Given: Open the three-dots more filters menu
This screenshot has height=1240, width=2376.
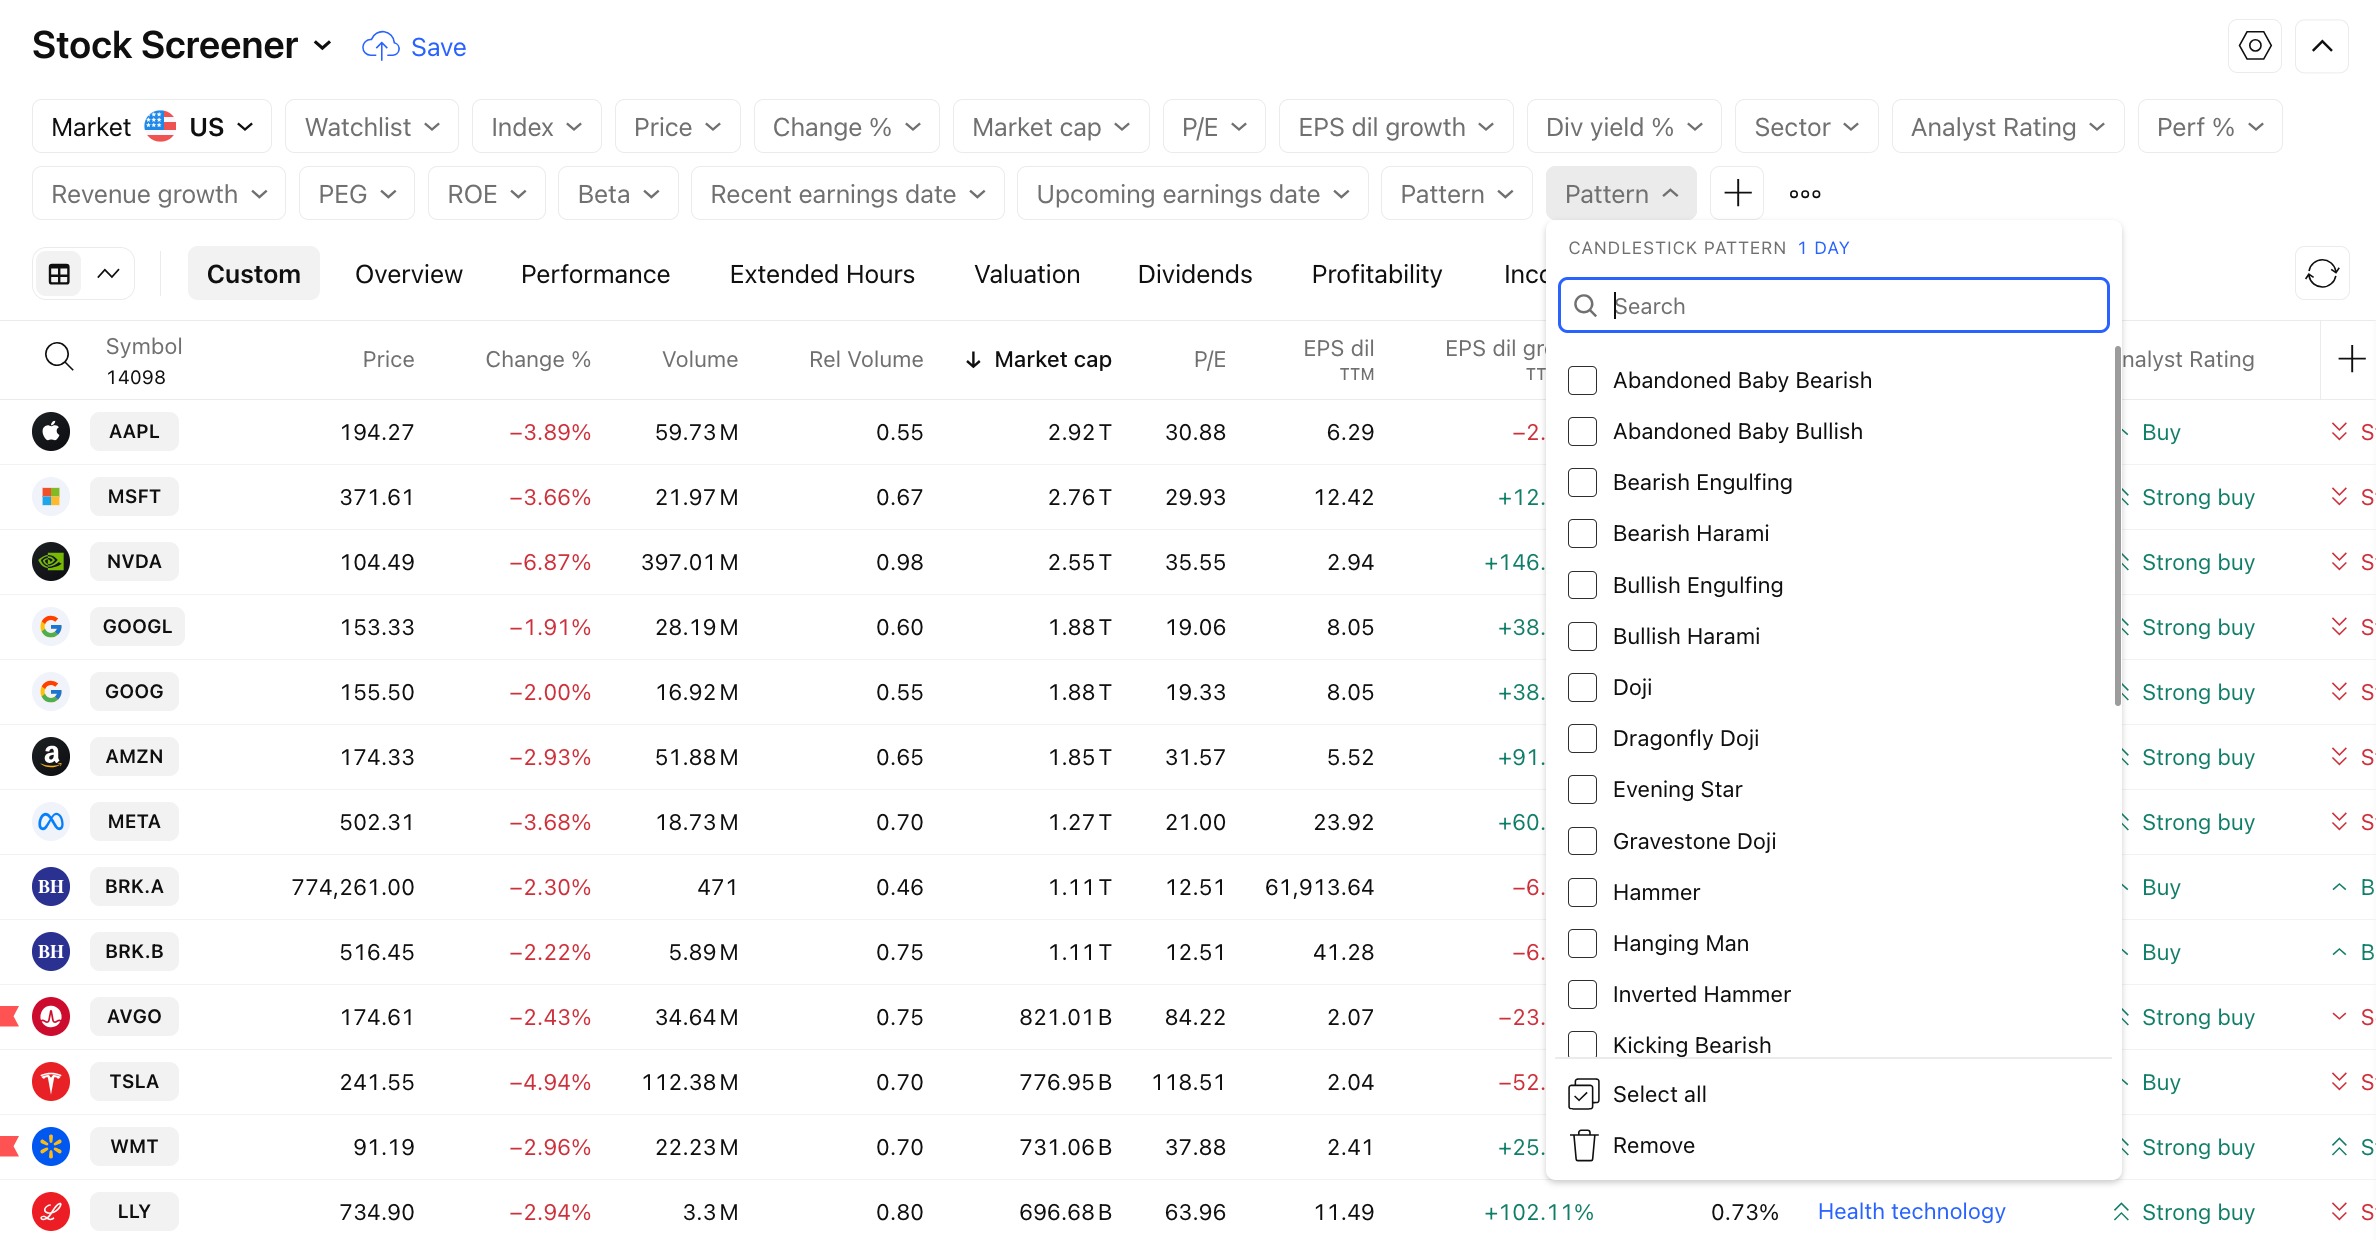Looking at the screenshot, I should click(x=1804, y=193).
